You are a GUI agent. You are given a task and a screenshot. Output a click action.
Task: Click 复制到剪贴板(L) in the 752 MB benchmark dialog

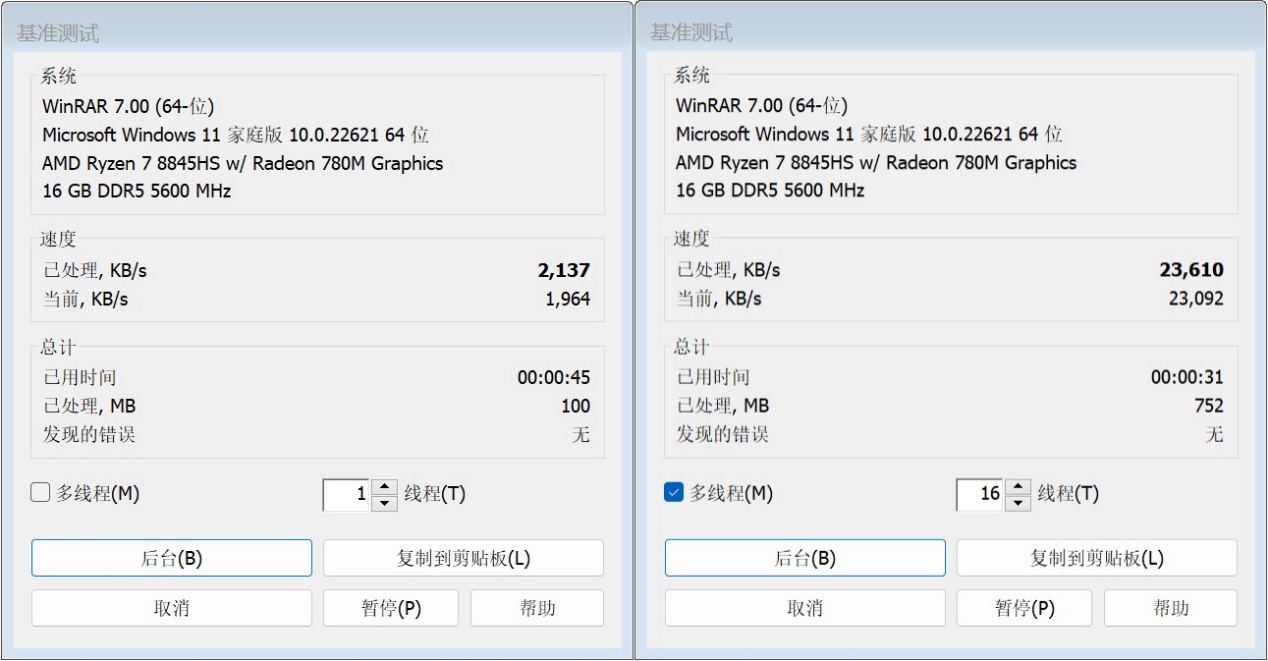click(1096, 559)
